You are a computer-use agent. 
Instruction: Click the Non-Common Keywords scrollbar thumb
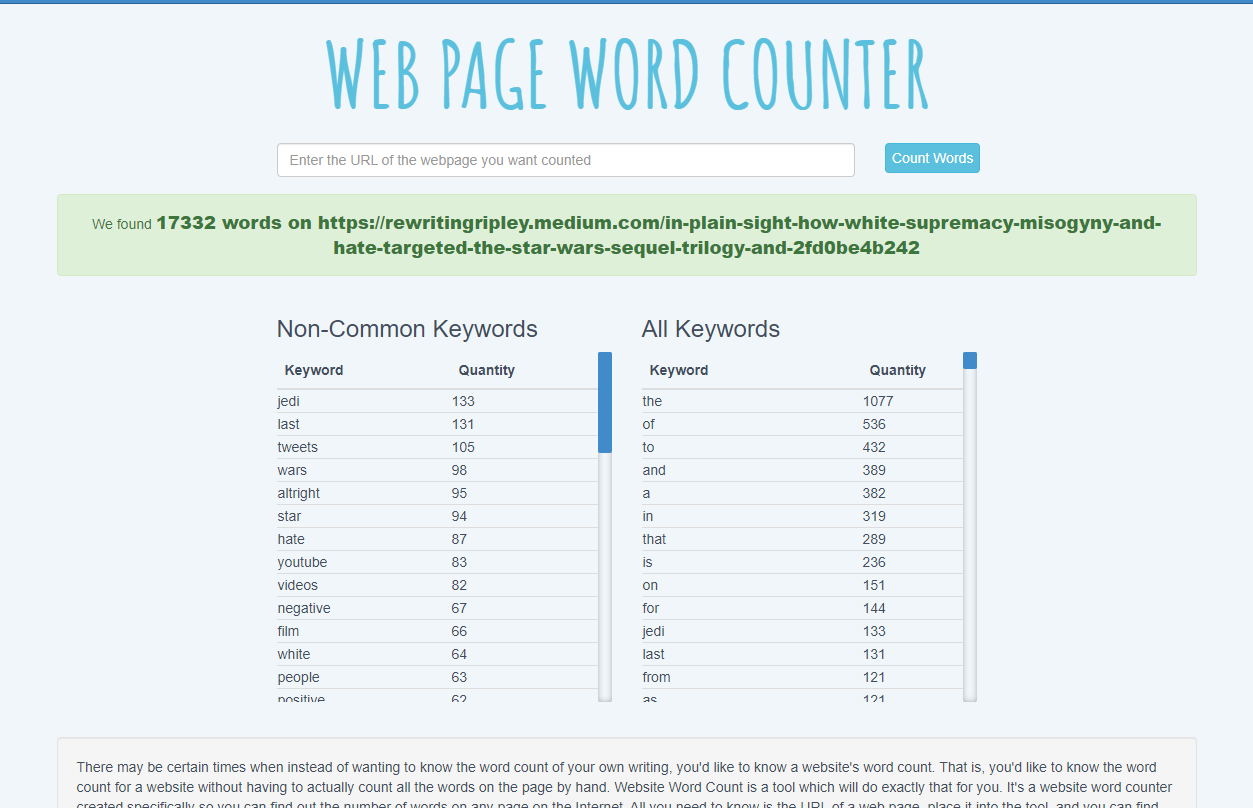tap(605, 402)
